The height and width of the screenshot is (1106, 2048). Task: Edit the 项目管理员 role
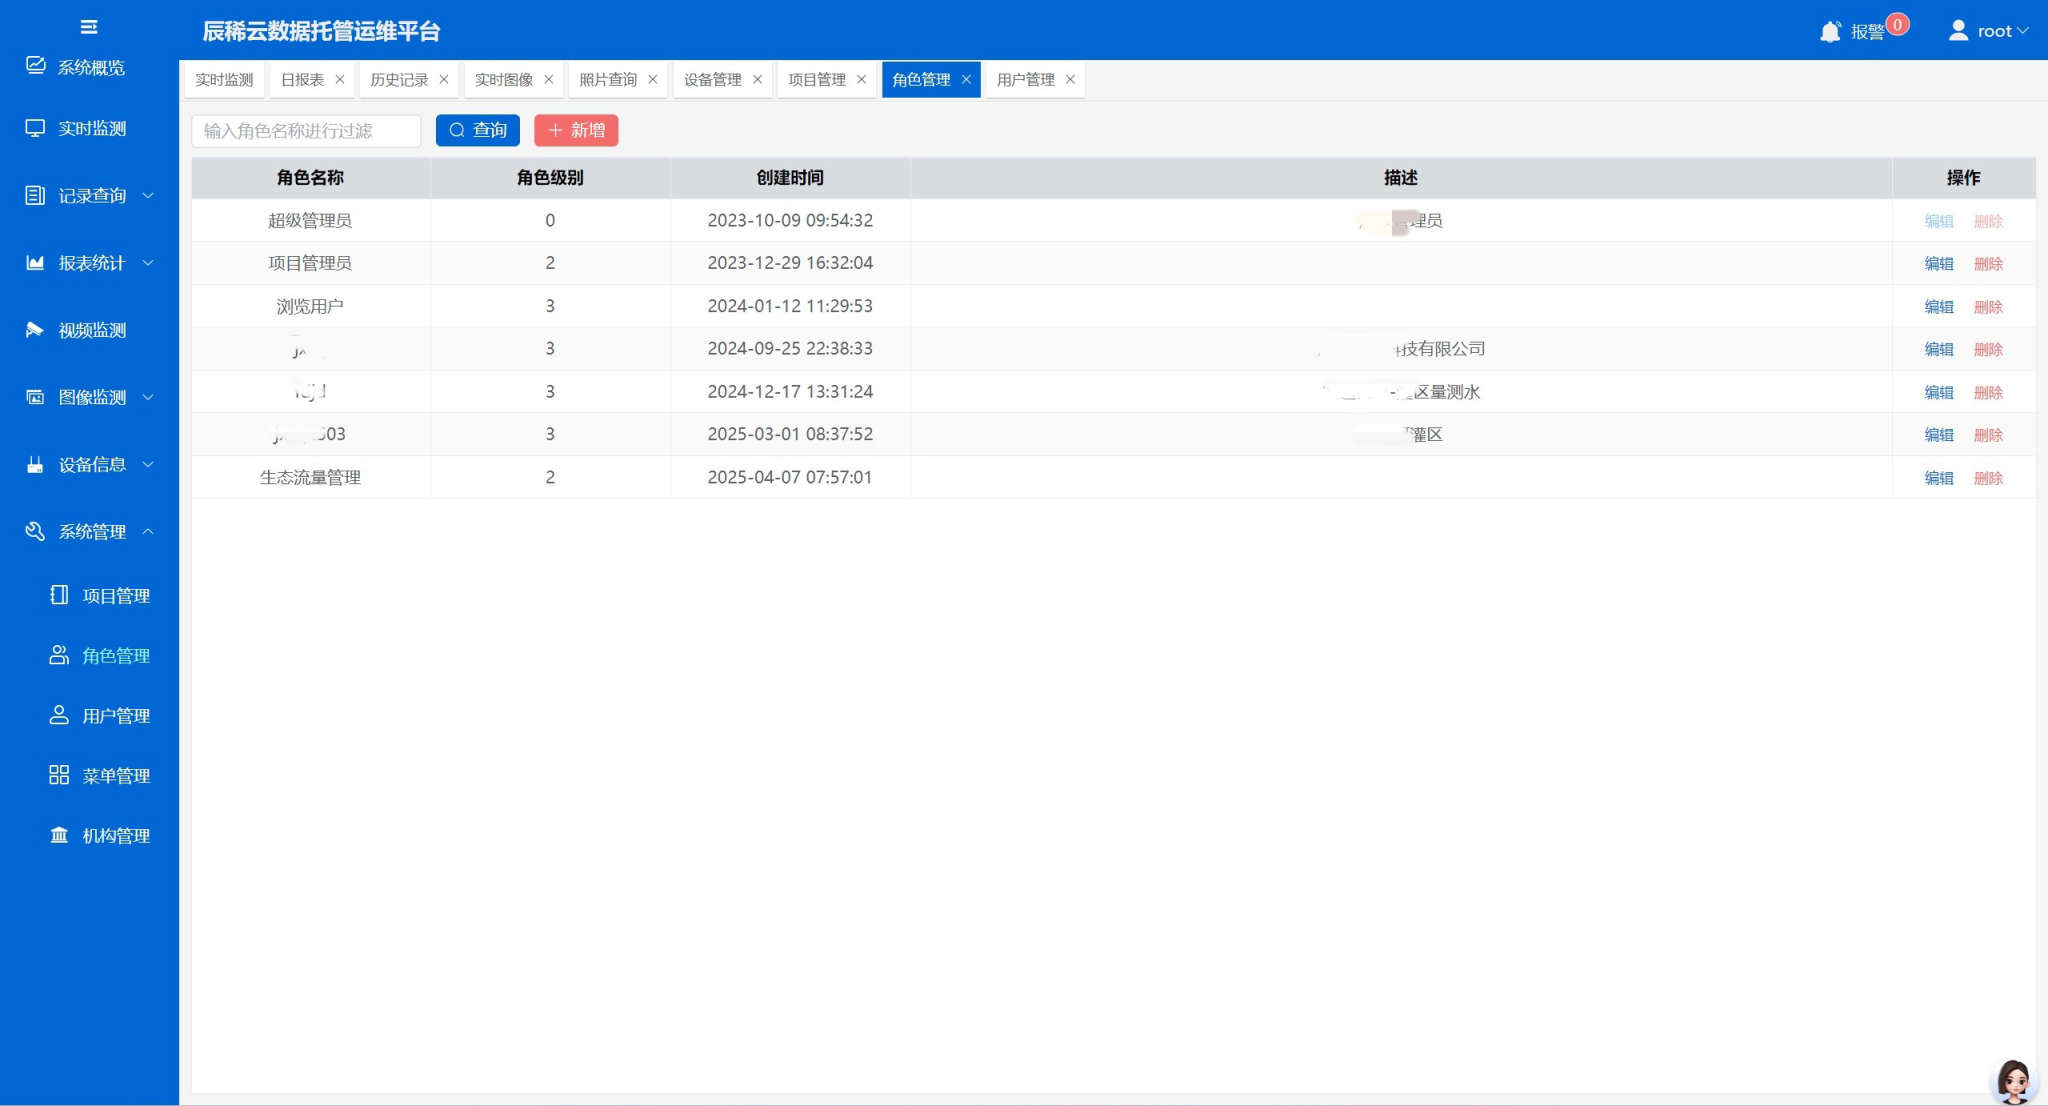click(x=1938, y=264)
